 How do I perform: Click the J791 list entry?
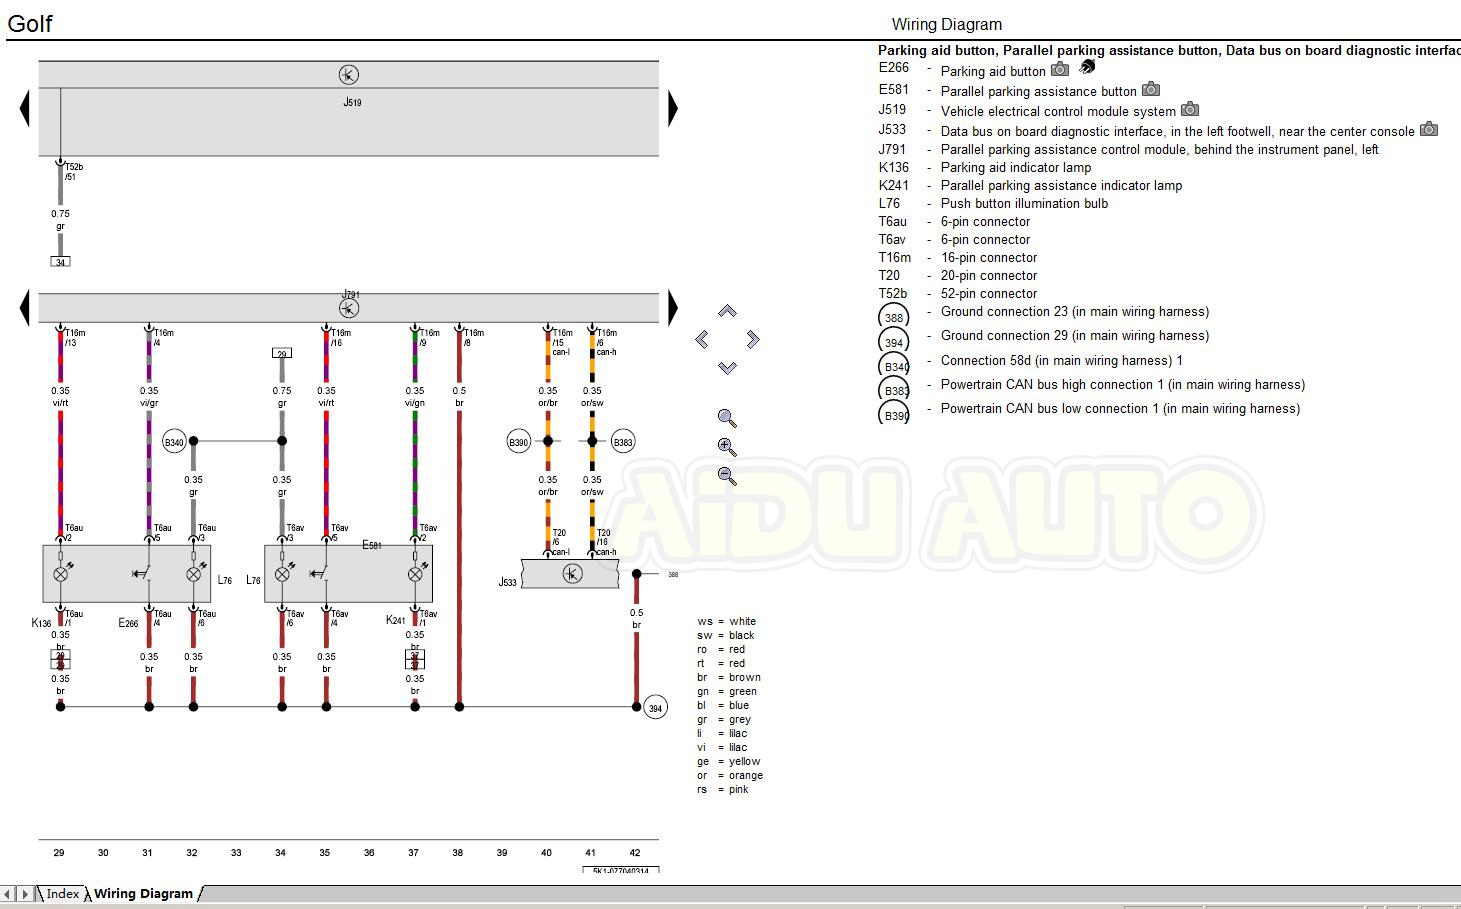pyautogui.click(x=1128, y=149)
